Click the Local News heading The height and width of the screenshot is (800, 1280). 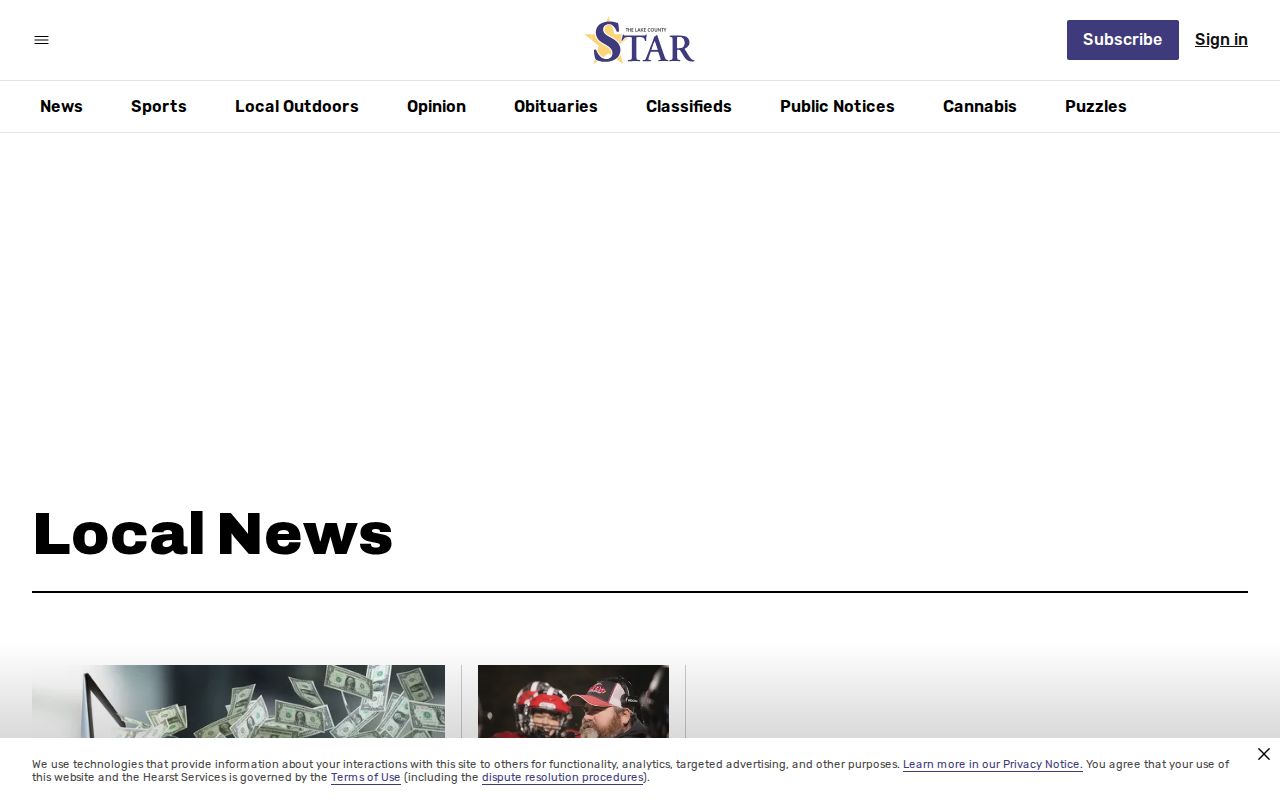[x=213, y=534]
